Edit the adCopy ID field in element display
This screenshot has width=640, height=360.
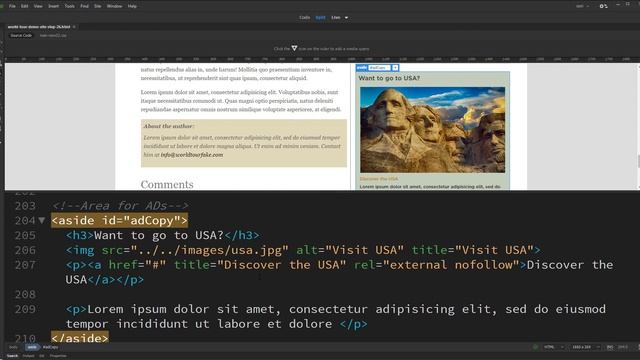379,68
